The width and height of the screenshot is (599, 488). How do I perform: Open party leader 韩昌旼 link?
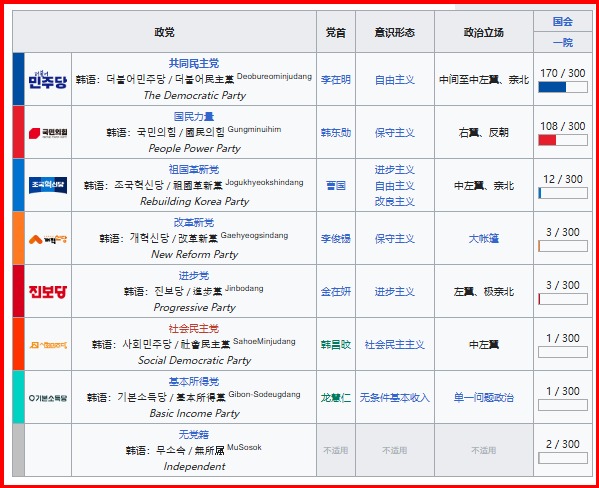tap(336, 345)
